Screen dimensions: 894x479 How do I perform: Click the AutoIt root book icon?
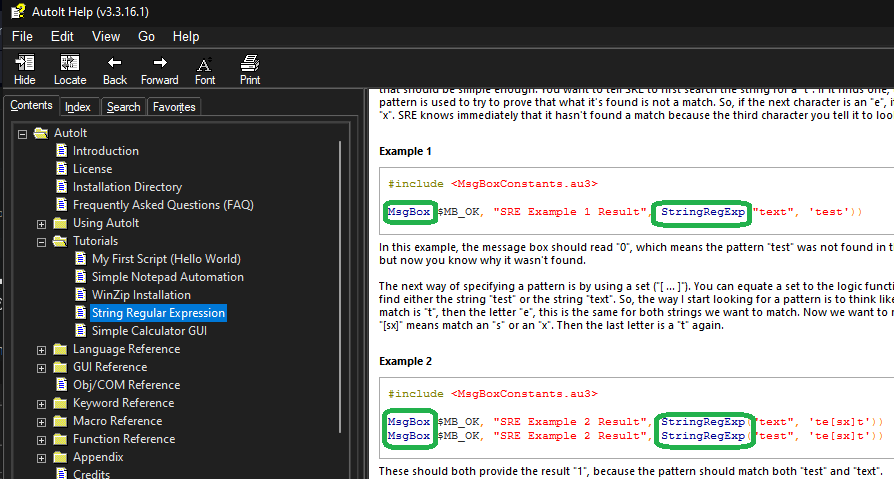coord(40,133)
